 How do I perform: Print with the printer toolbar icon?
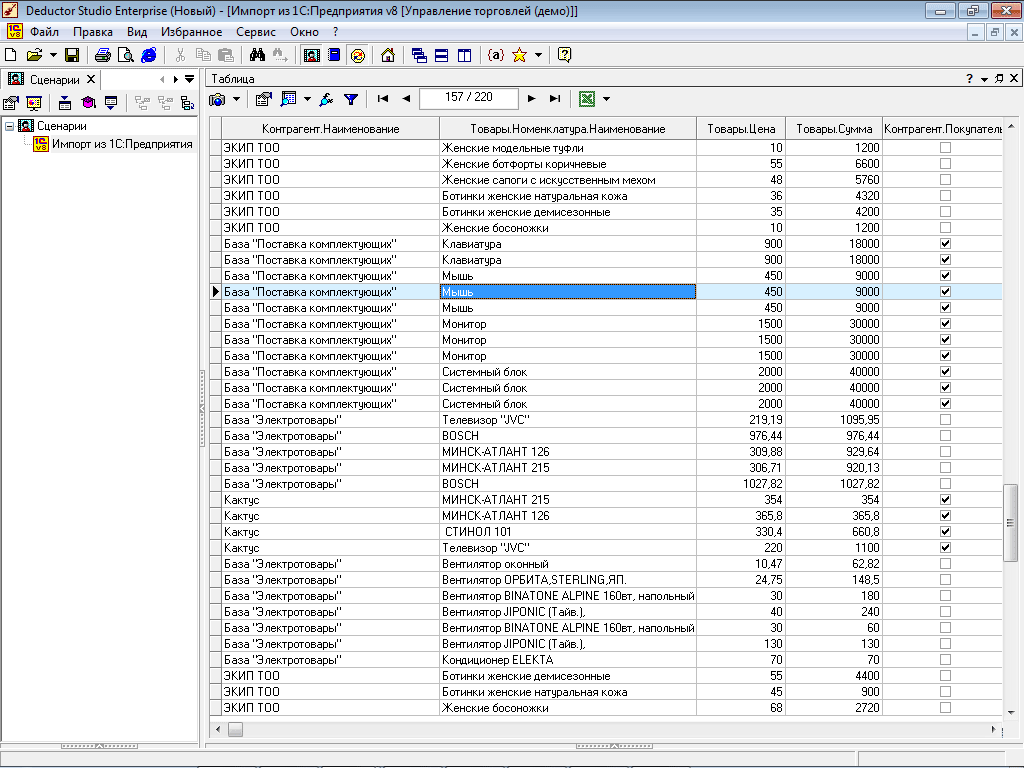pos(103,55)
